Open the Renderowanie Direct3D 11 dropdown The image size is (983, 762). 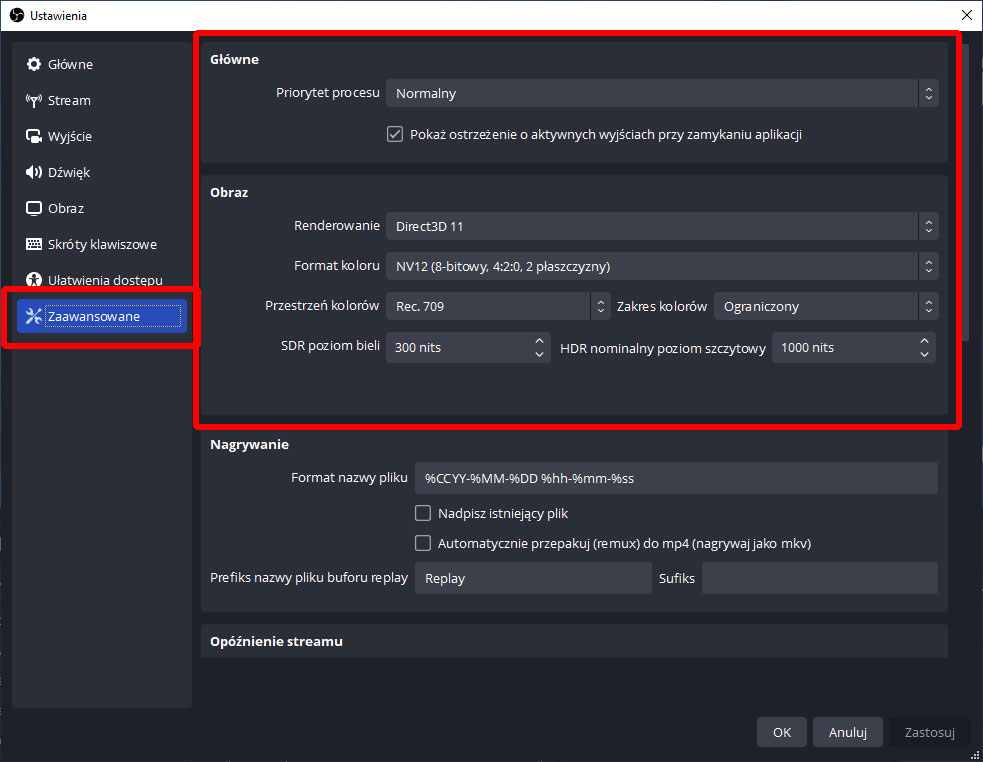(661, 227)
